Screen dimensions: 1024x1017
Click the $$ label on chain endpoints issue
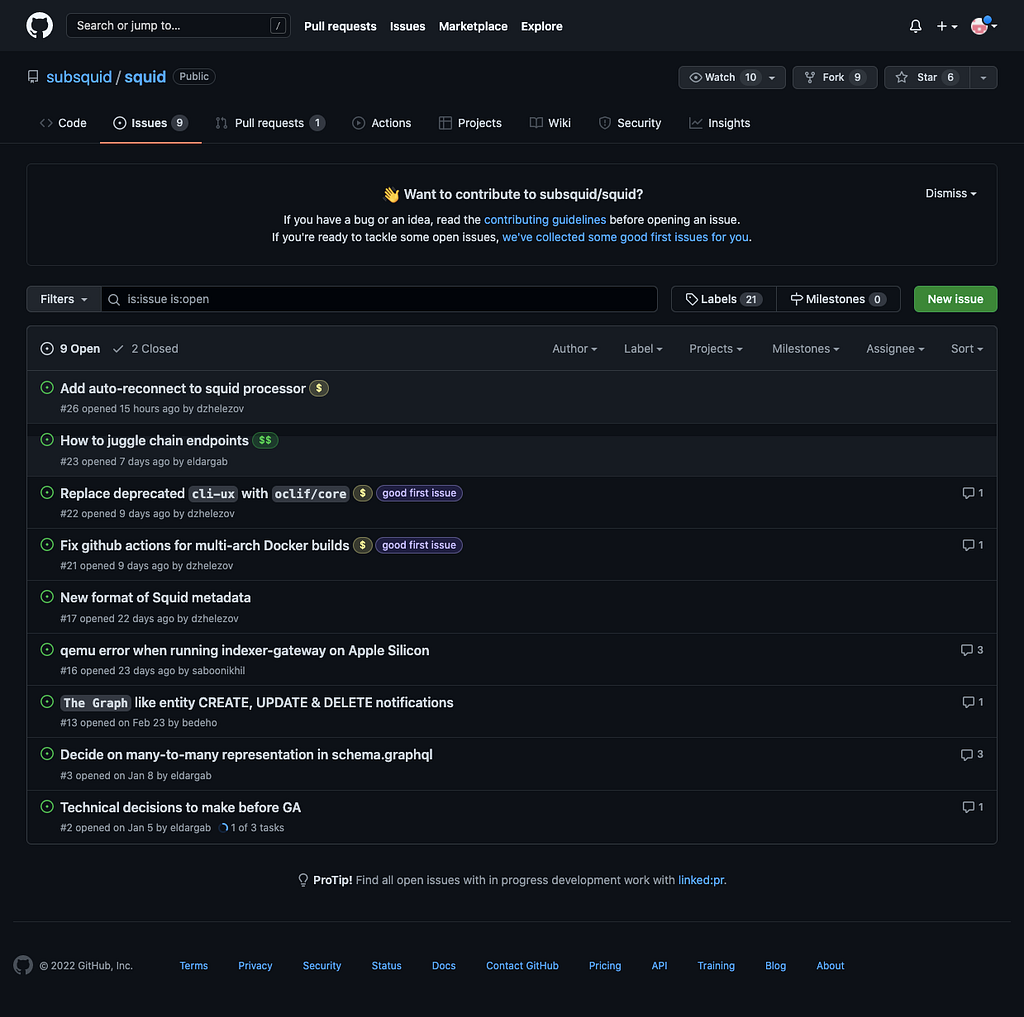coord(265,440)
